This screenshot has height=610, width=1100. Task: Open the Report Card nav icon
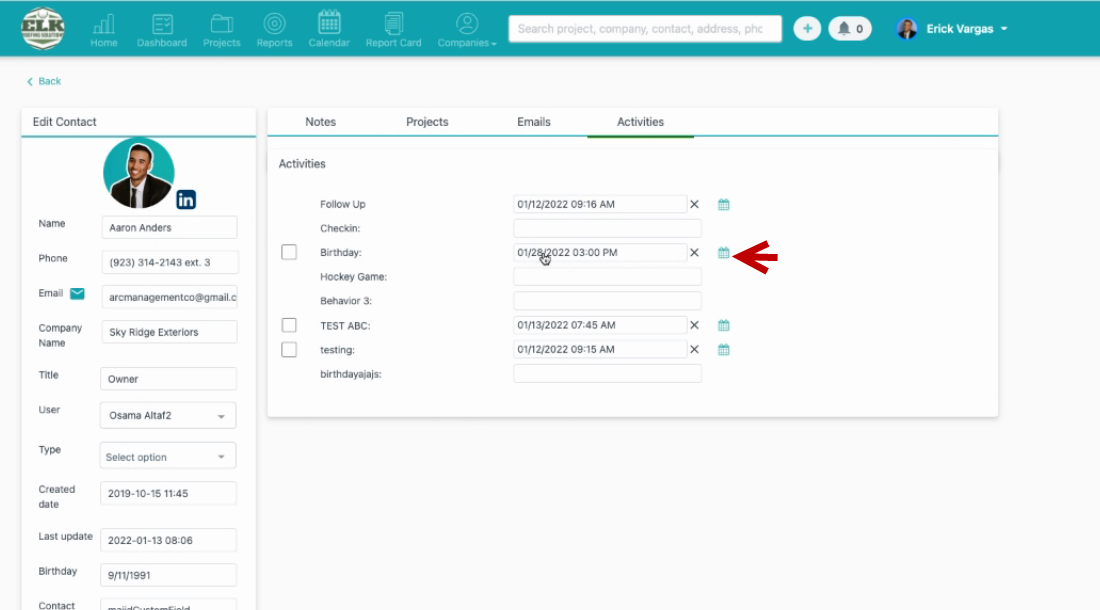(x=394, y=31)
